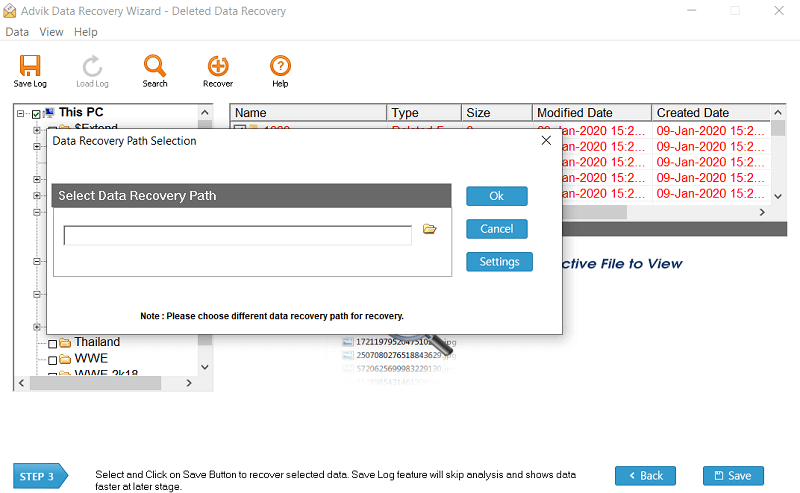Click the data recovery path input field
The height and width of the screenshot is (493, 800).
237,235
